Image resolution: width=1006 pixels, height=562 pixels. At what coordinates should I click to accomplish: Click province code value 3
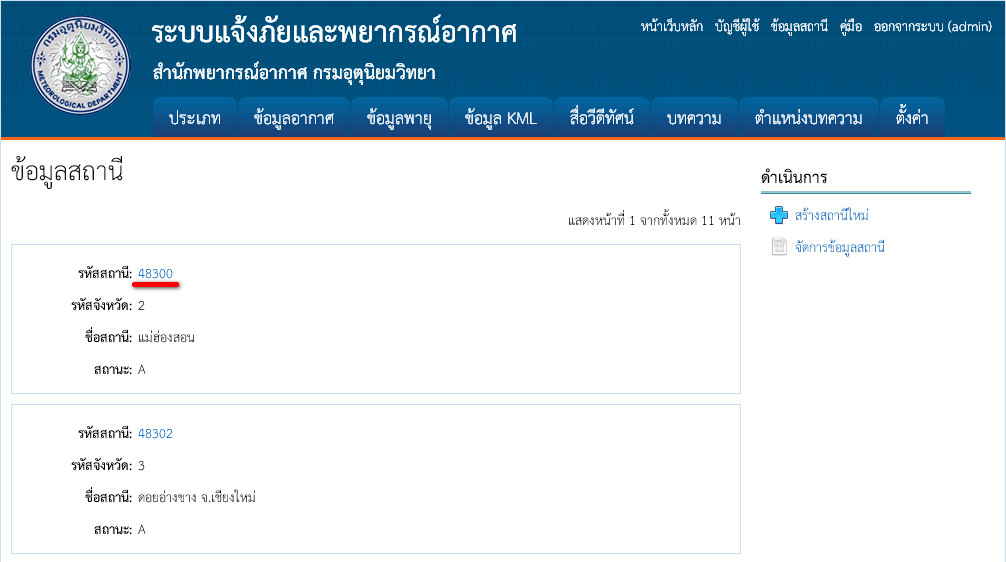(141, 466)
